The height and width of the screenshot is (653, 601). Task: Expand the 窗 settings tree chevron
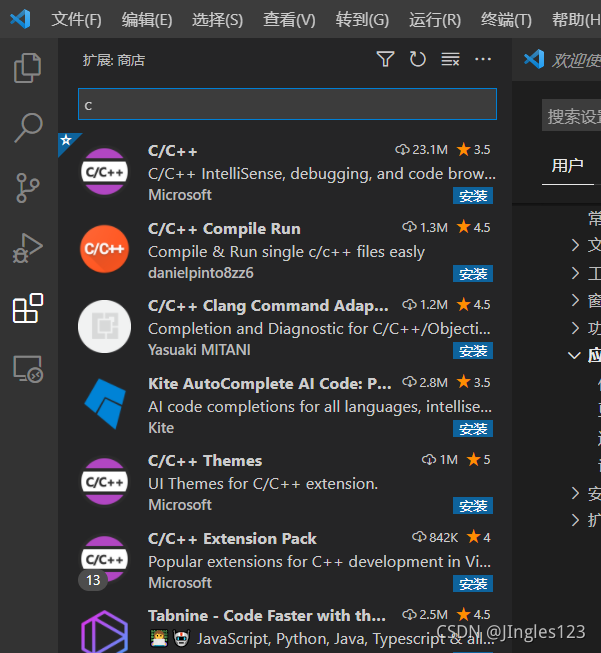click(575, 300)
